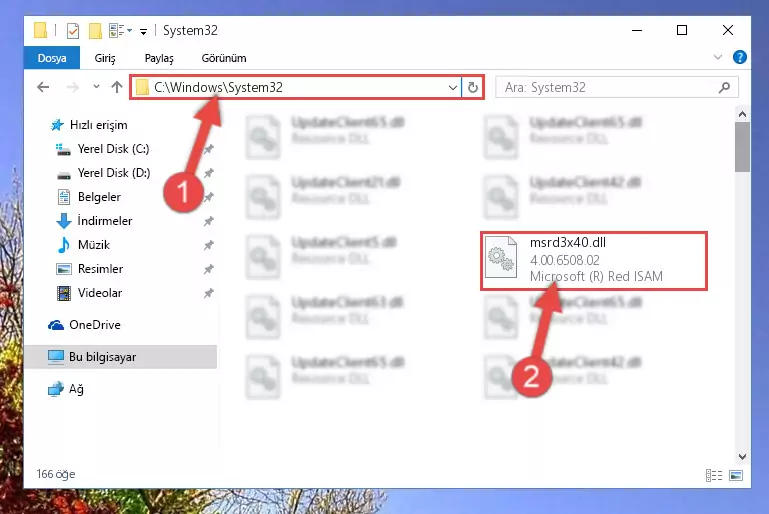Switch to the Görünüm ribbon tab

pyautogui.click(x=224, y=58)
